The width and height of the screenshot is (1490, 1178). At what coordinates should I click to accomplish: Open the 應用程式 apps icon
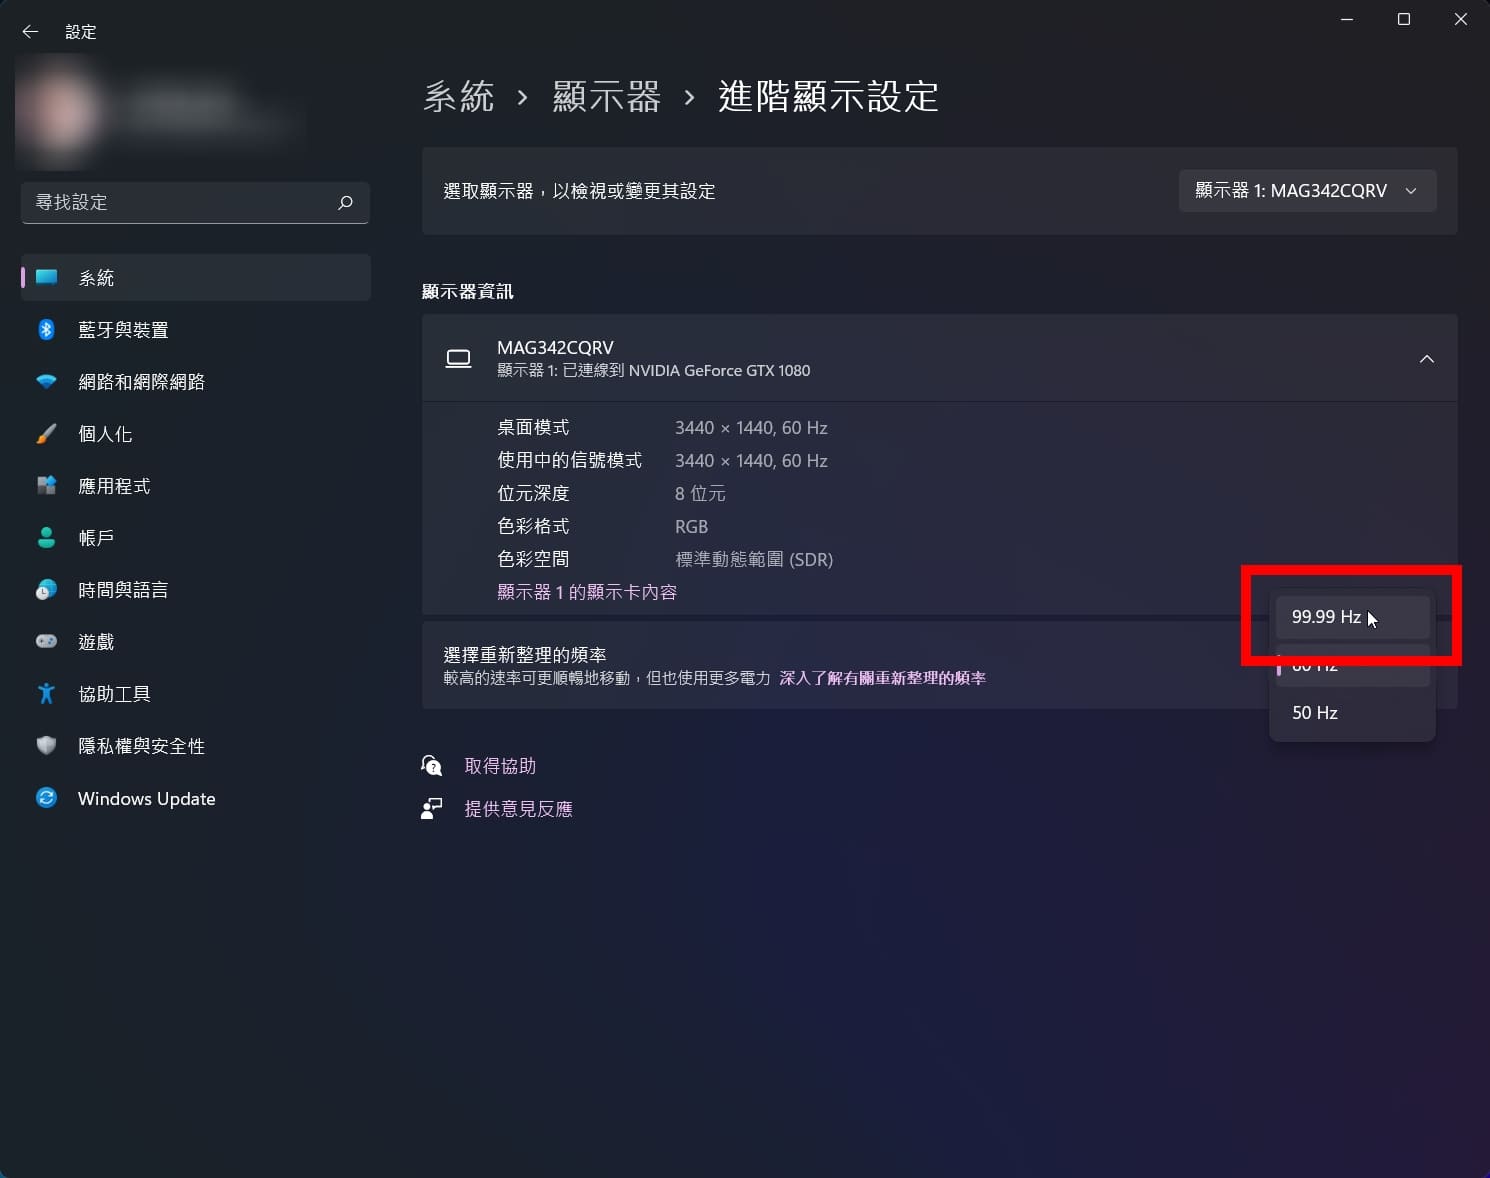pos(46,485)
